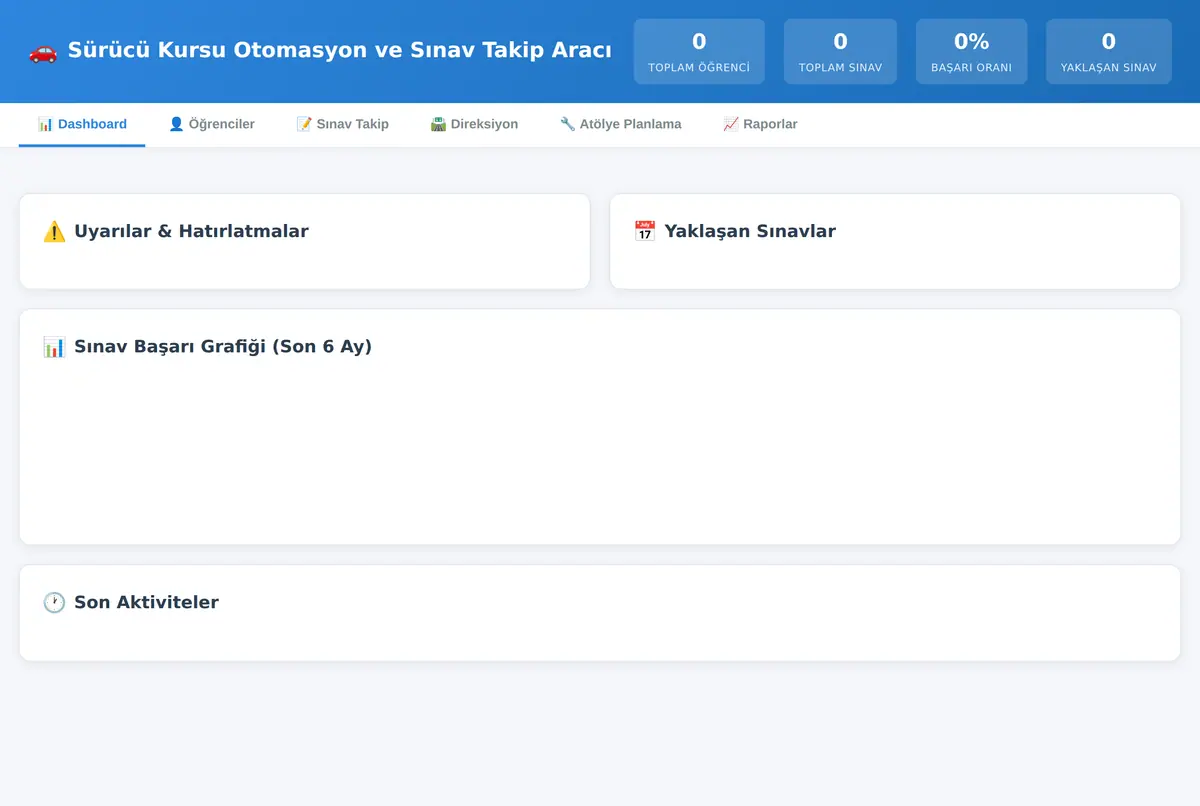Click the Başarı Oranı stat card
This screenshot has width=1200, height=806.
971,52
